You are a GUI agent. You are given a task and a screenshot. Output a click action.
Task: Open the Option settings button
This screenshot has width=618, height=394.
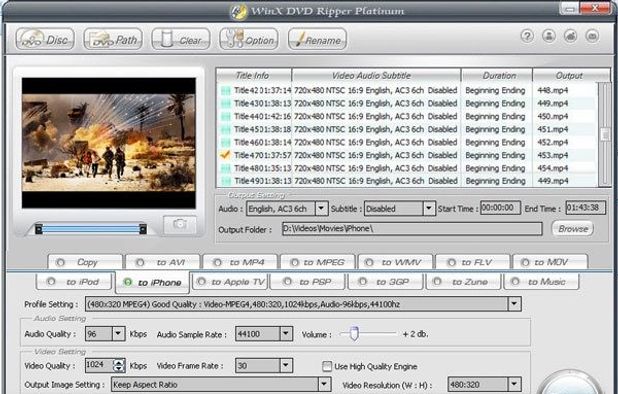click(249, 39)
